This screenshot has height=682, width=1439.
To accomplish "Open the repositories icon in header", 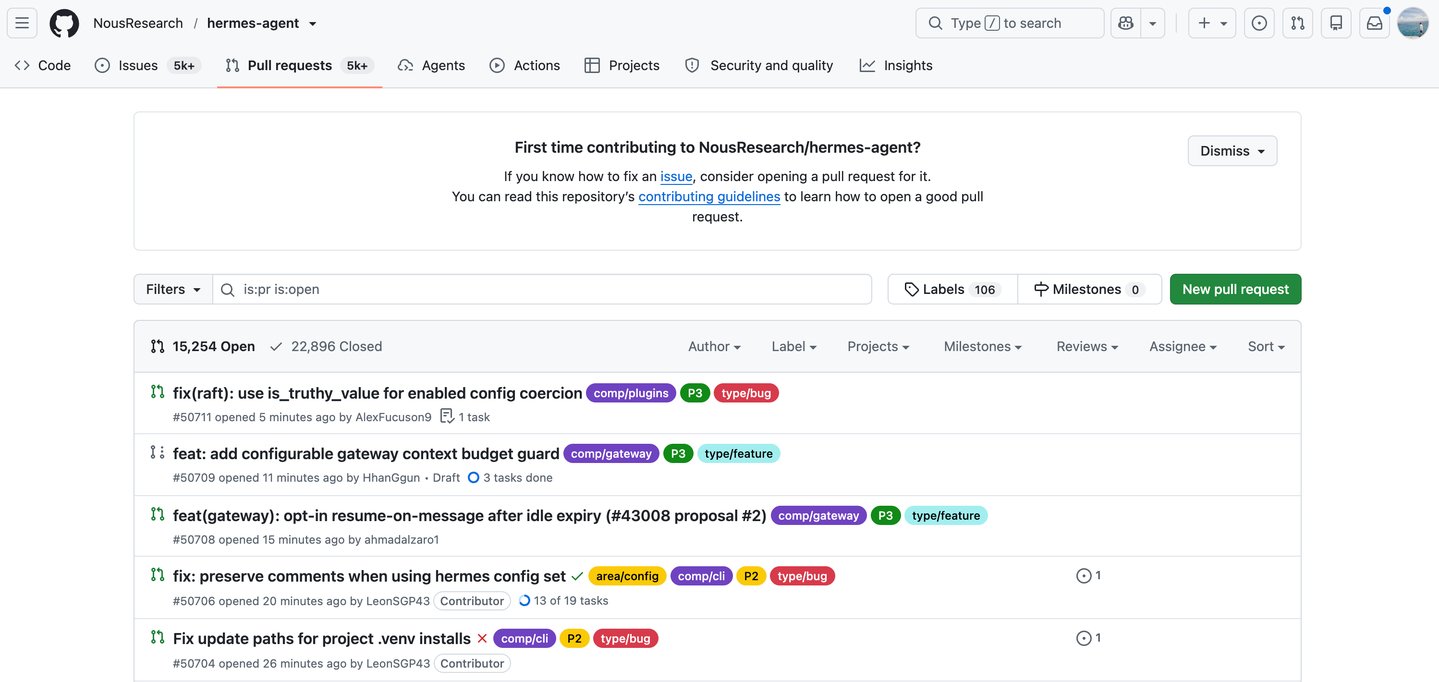I will [1336, 23].
